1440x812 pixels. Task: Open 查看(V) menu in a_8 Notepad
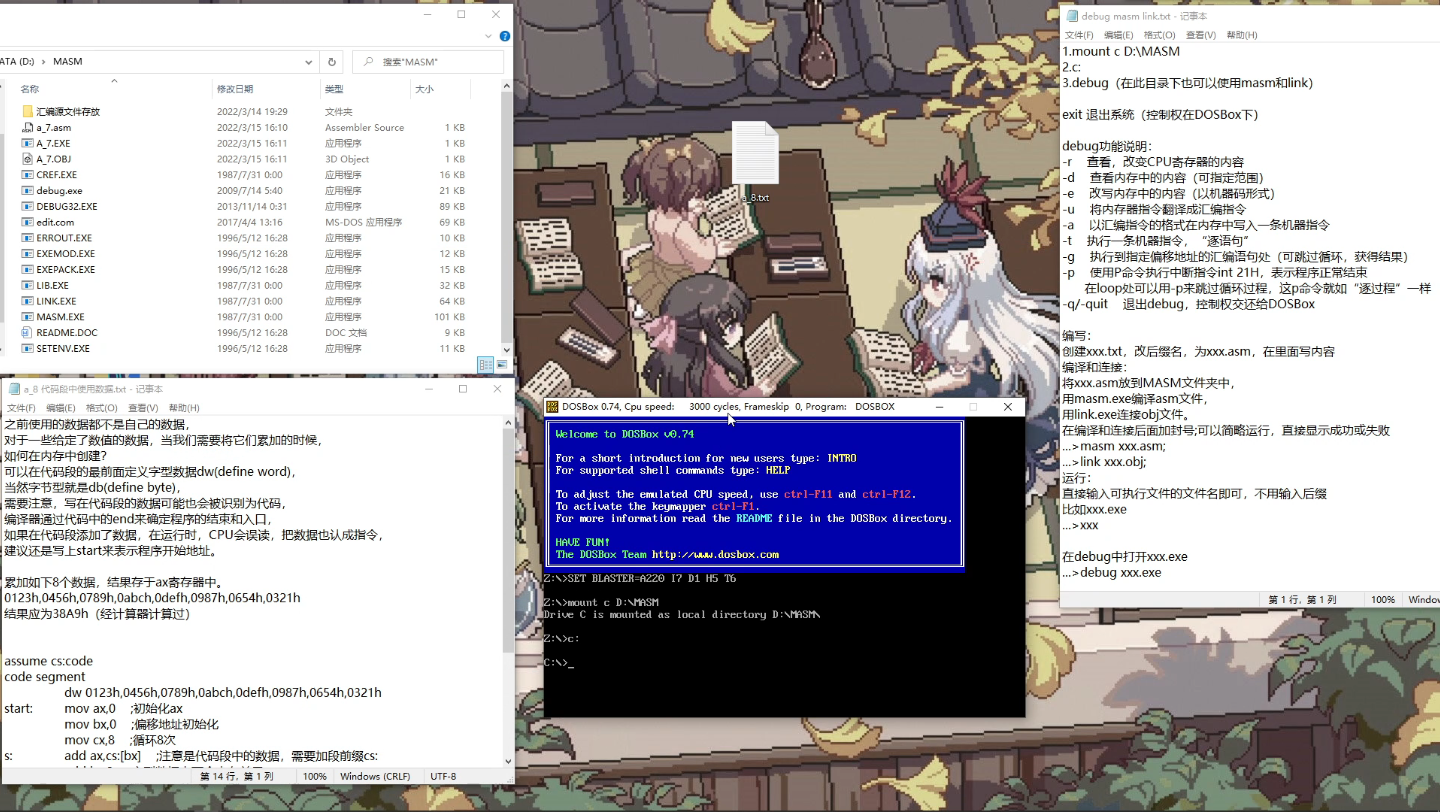pos(143,408)
